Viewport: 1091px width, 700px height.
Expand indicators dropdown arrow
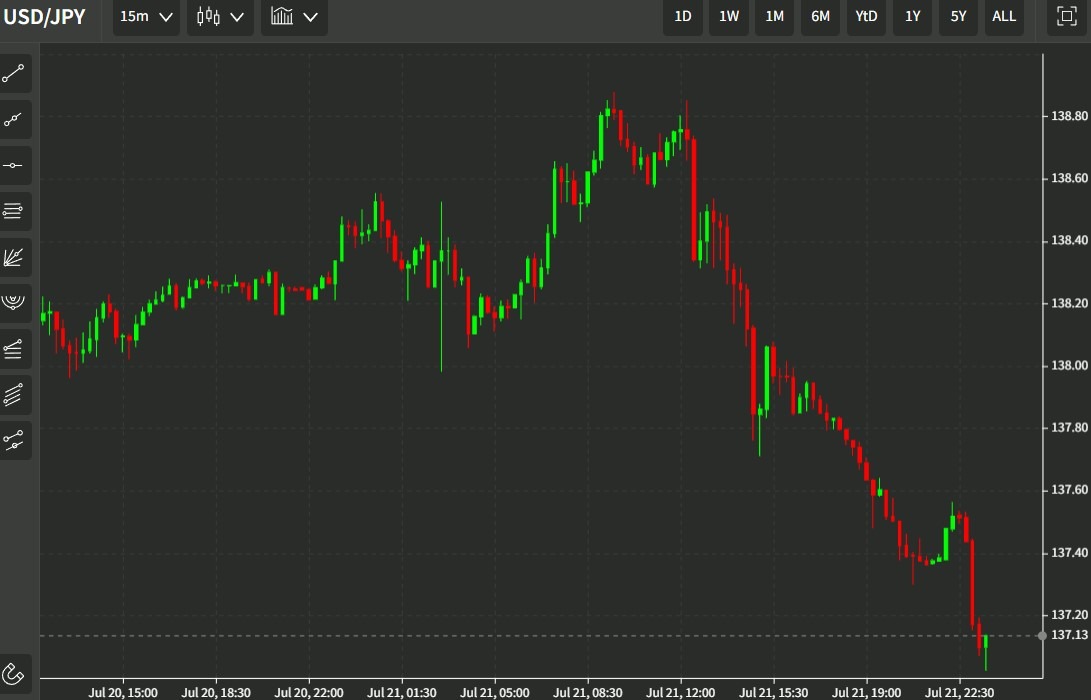(310, 17)
